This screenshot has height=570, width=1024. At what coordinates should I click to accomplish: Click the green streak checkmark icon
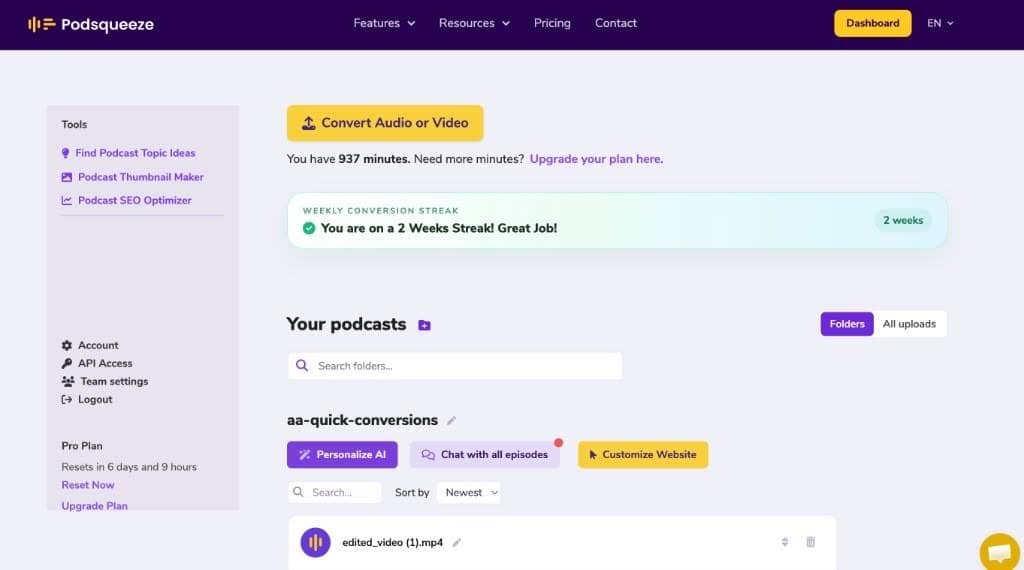pyautogui.click(x=309, y=228)
